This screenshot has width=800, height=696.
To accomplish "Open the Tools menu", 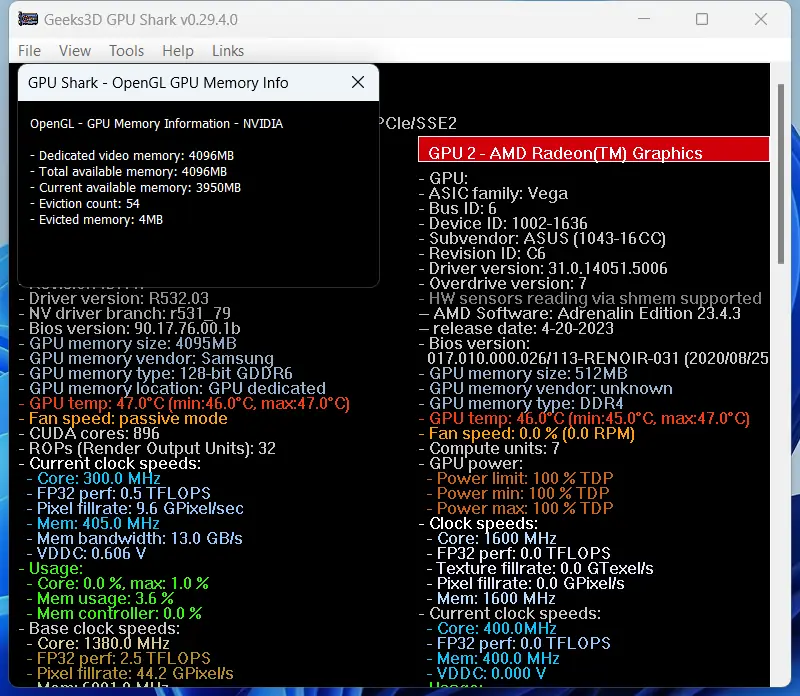I will 126,51.
